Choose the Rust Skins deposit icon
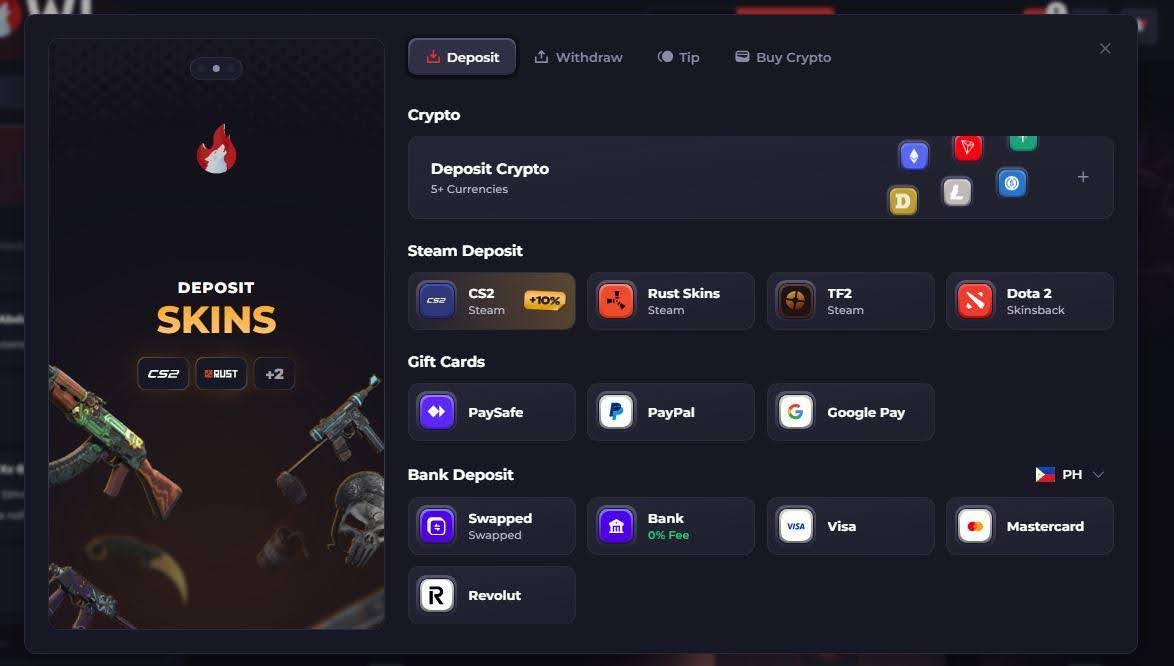The height and width of the screenshot is (666, 1174). (x=615, y=301)
